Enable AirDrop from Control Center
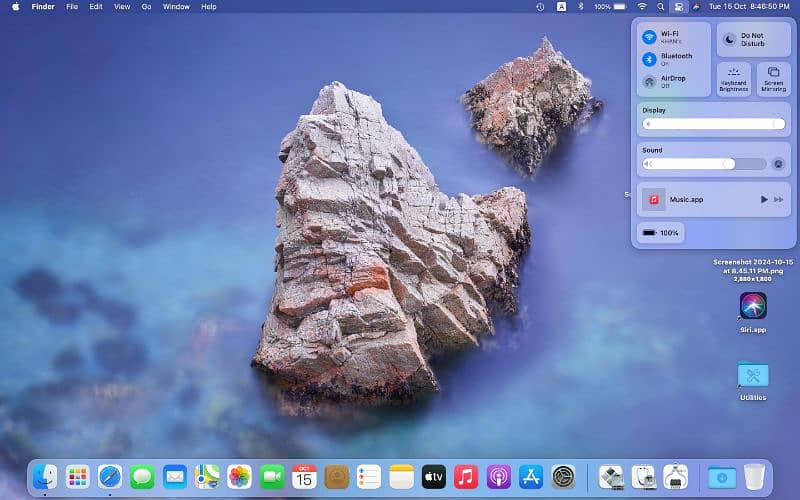 (x=649, y=81)
